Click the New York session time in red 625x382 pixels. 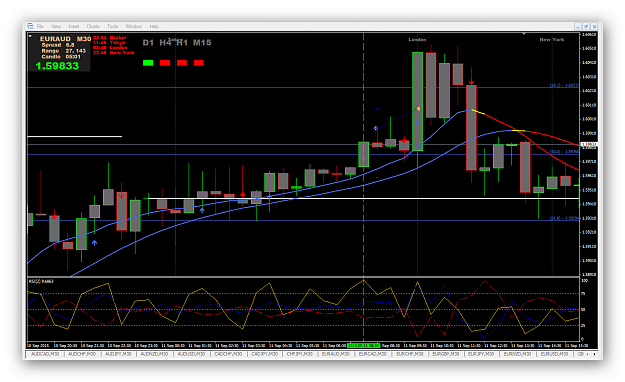click(114, 52)
